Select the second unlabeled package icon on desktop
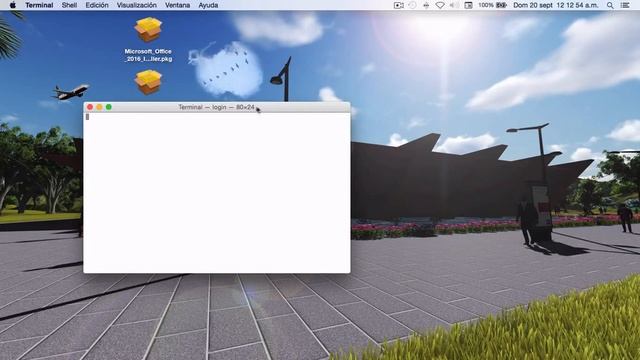Viewport: 640px width, 360px height. tap(148, 82)
